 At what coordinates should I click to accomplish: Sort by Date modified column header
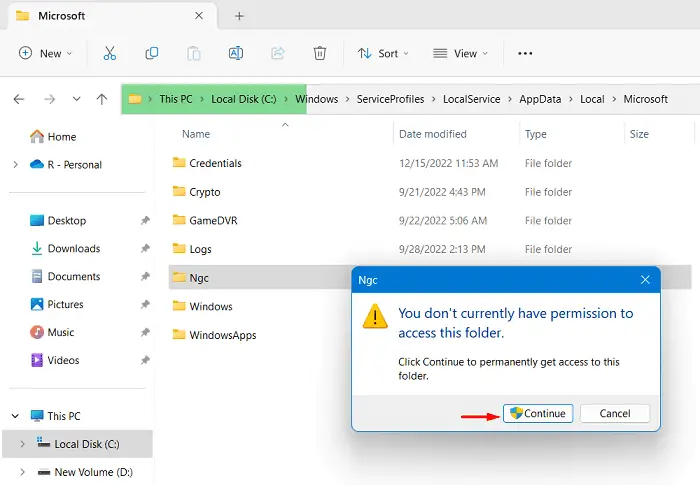click(x=433, y=134)
